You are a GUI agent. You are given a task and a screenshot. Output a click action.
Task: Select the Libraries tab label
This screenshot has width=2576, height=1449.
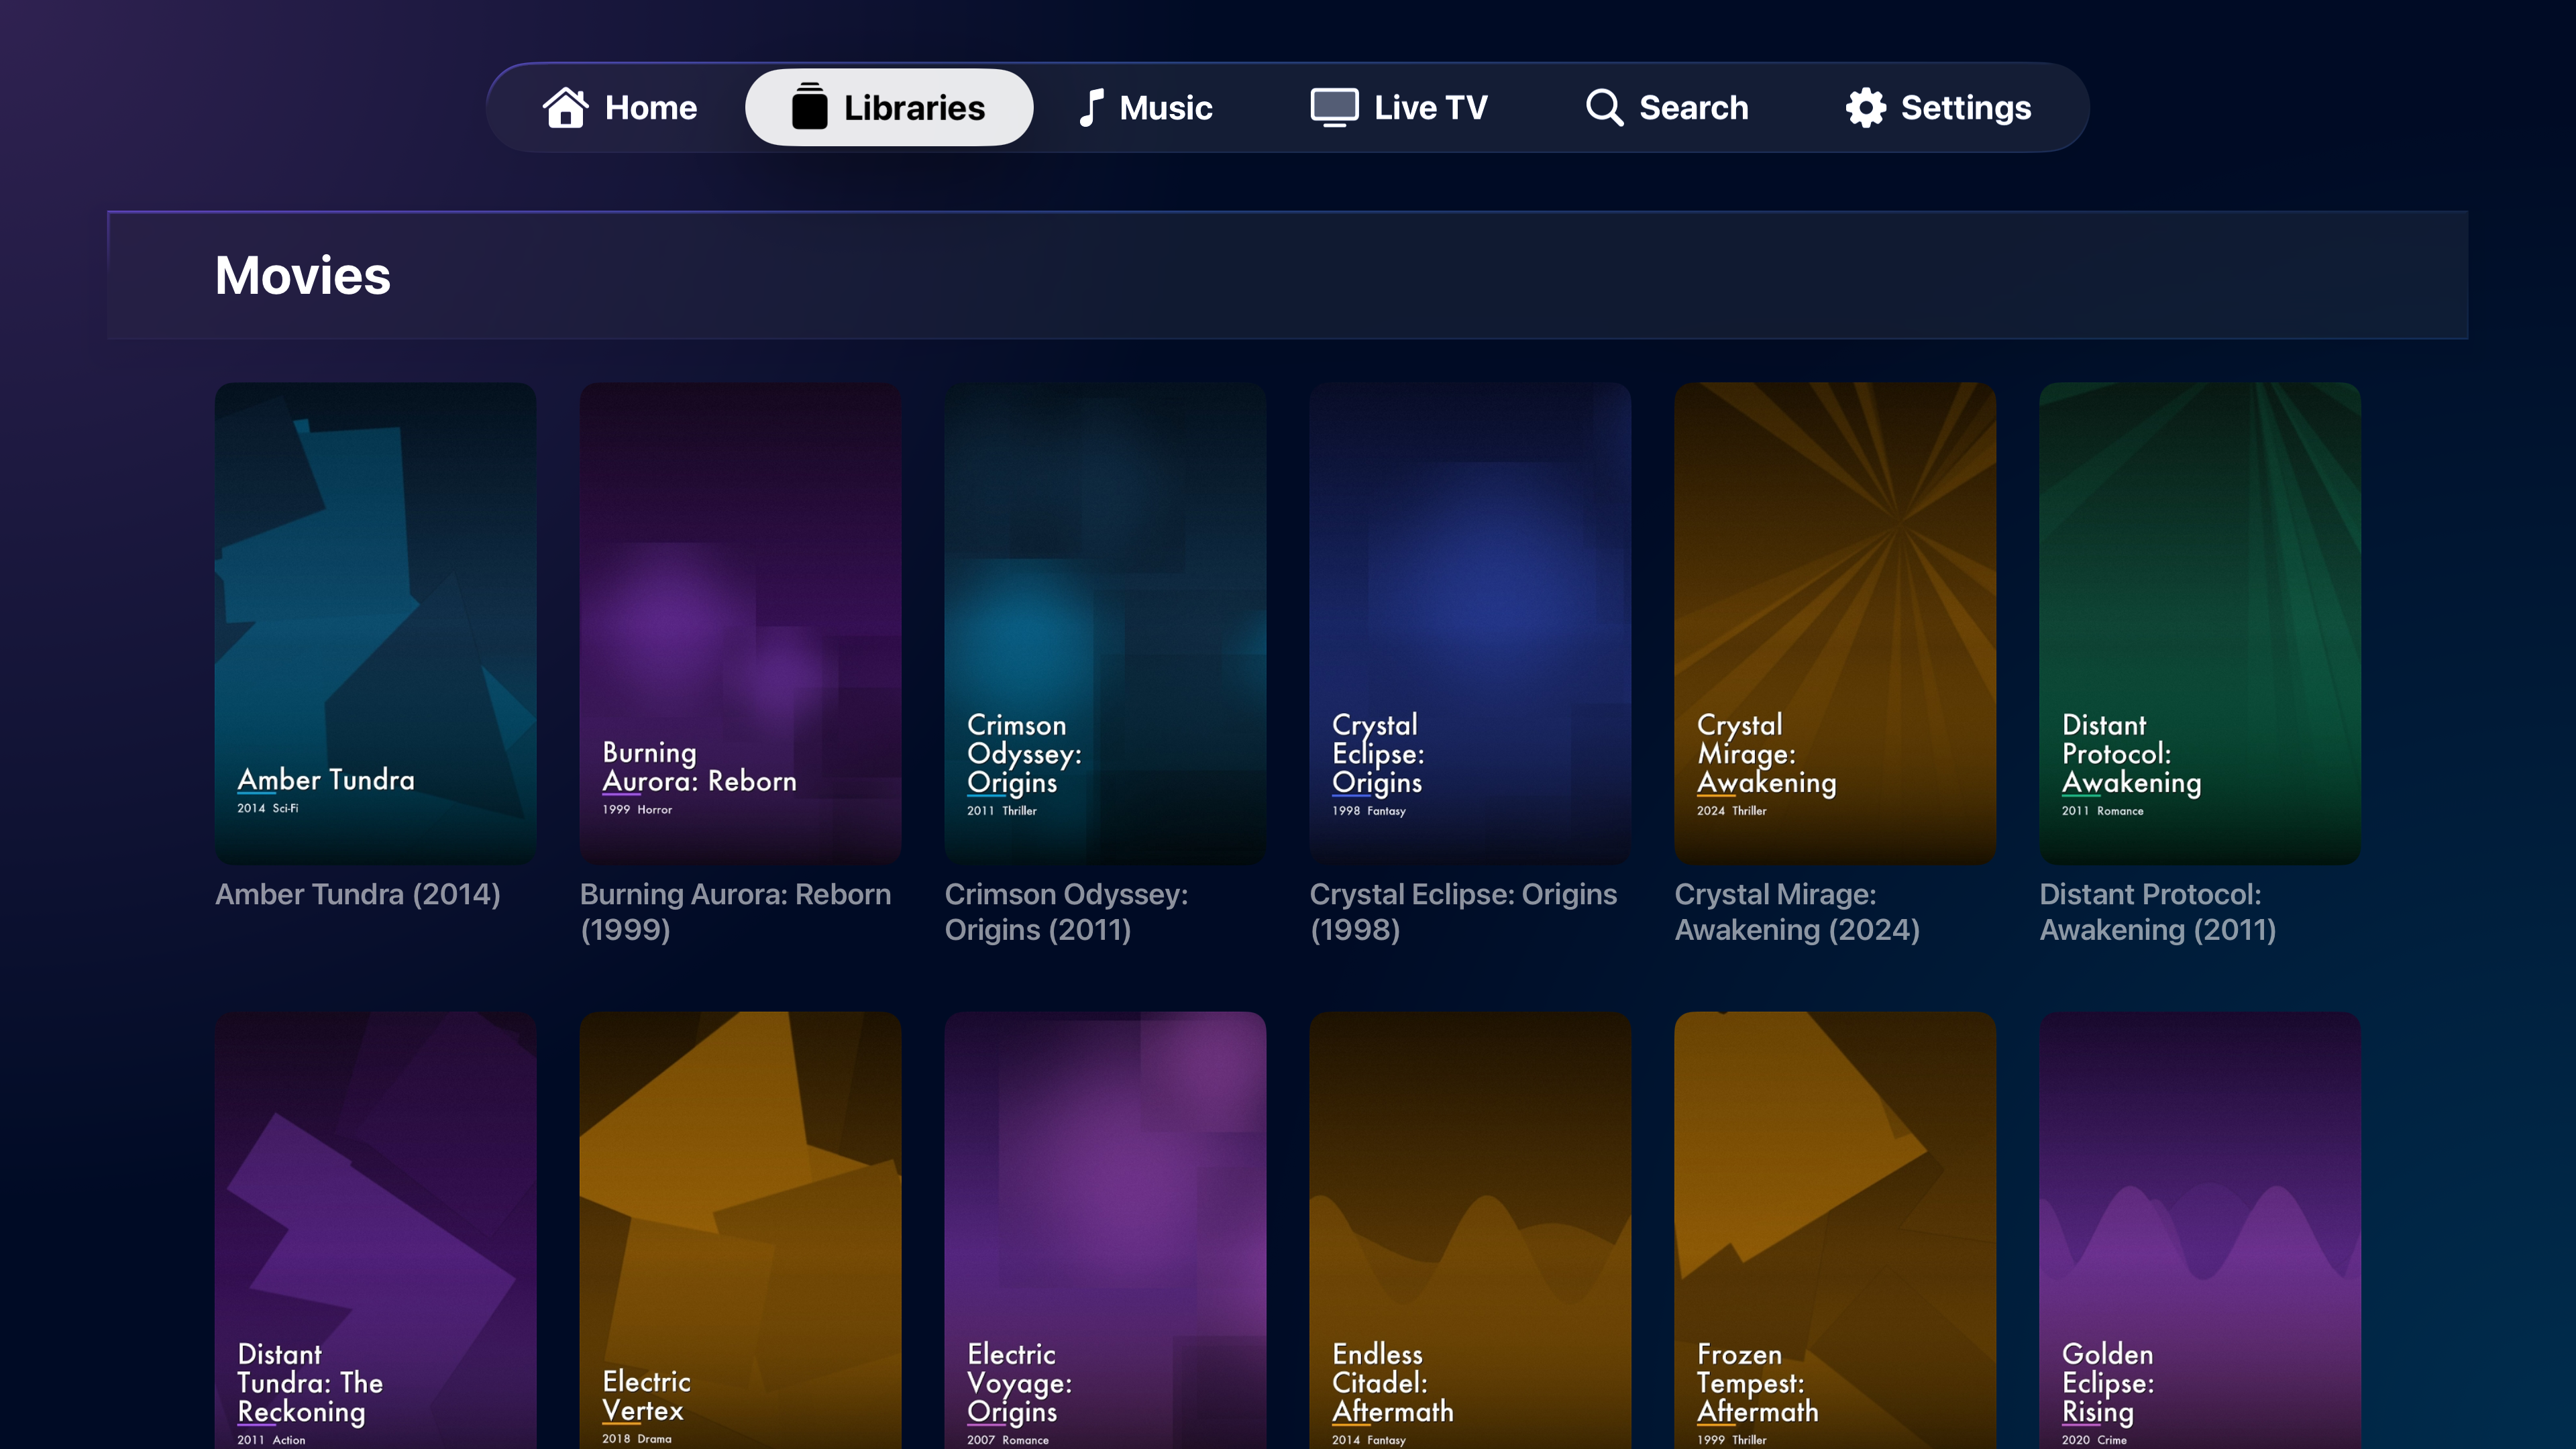click(x=914, y=108)
